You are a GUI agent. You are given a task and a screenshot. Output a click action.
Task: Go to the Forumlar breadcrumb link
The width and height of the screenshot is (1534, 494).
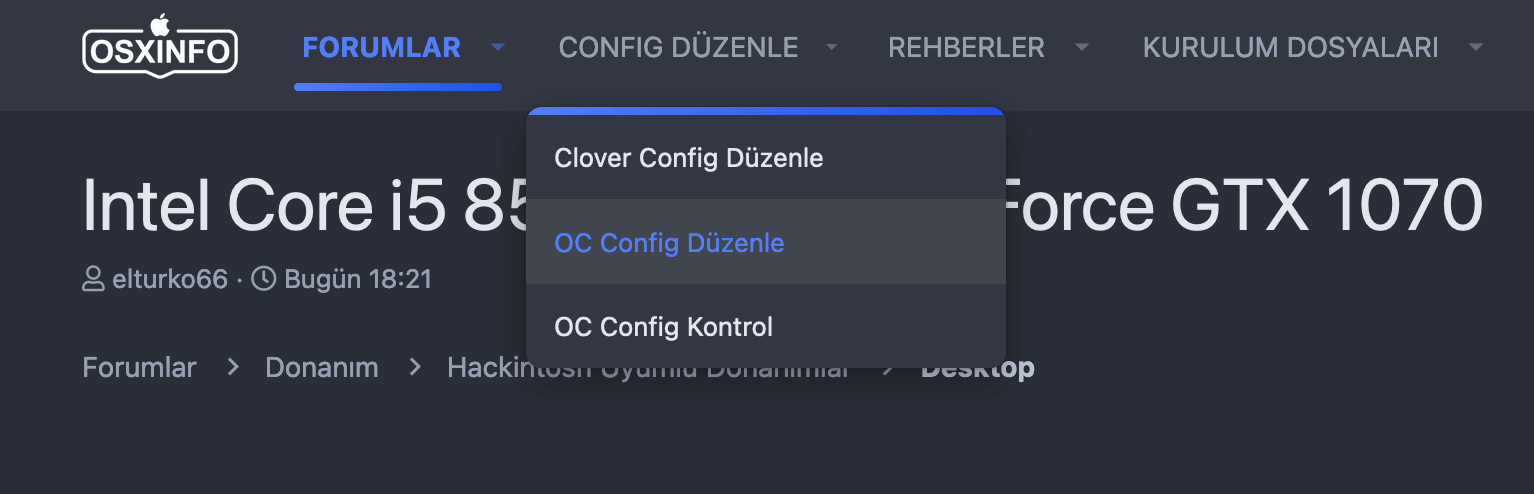pyautogui.click(x=139, y=368)
